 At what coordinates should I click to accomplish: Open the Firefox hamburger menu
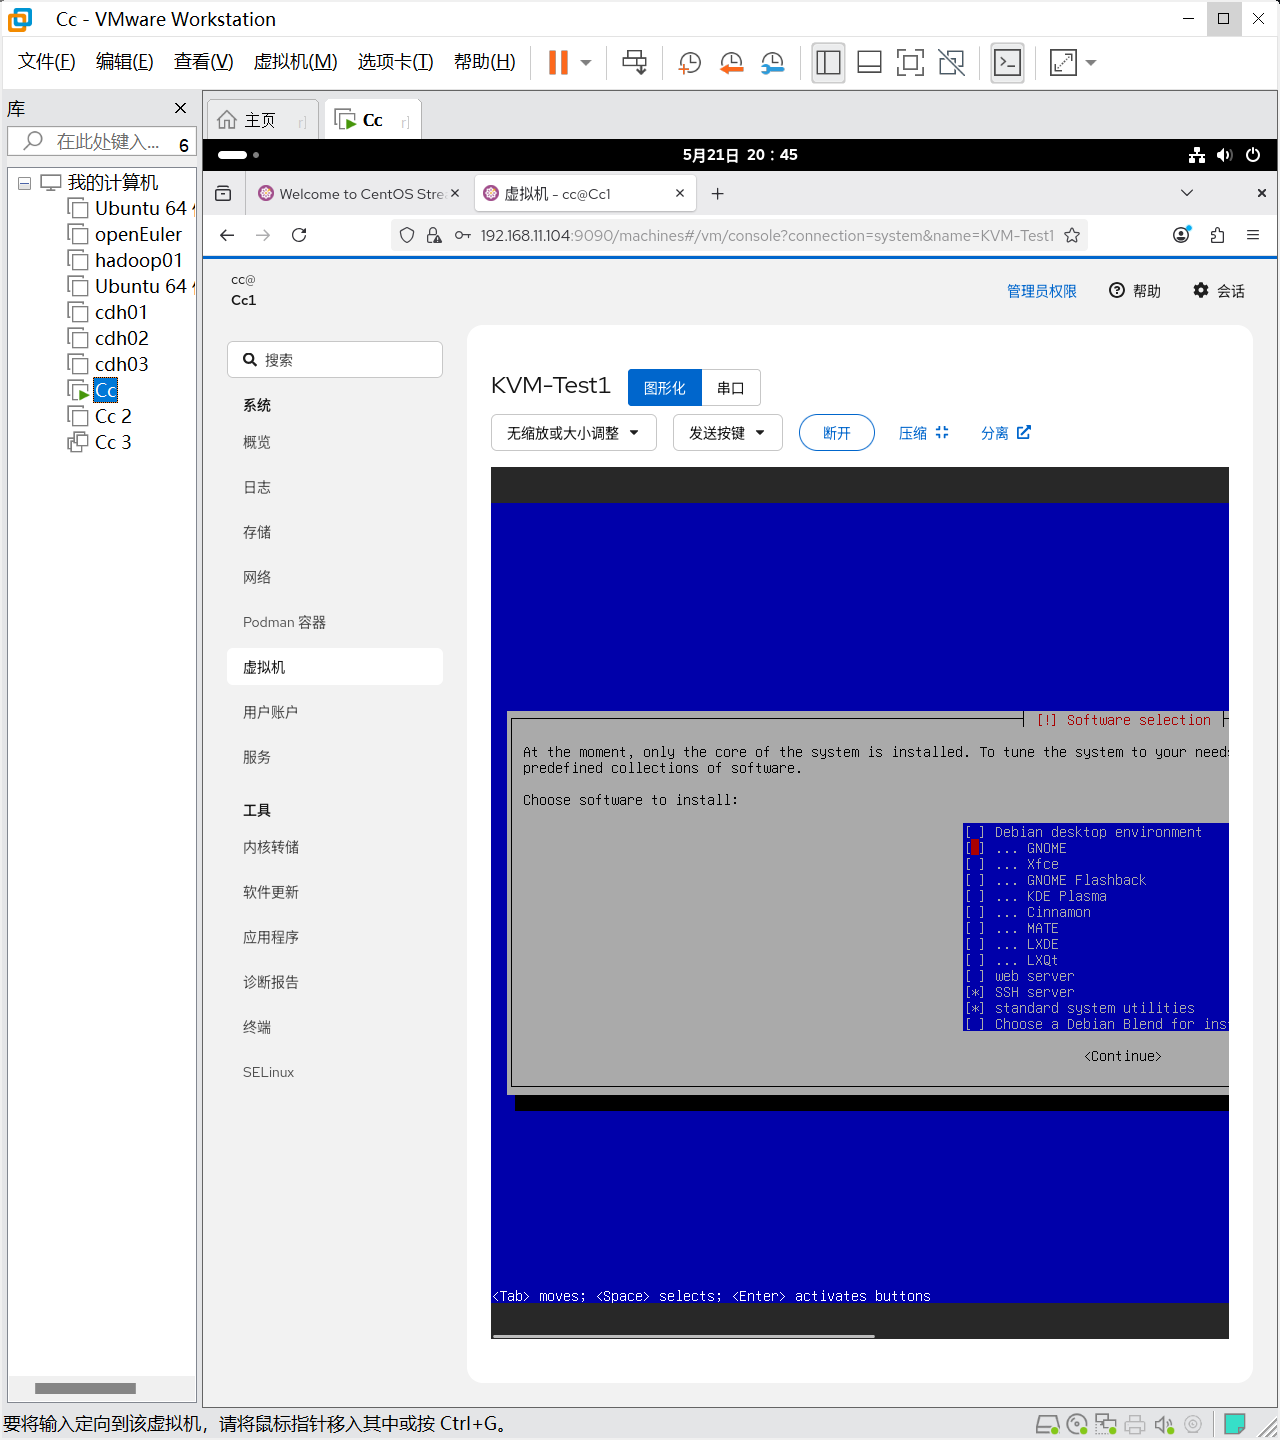coord(1253,235)
